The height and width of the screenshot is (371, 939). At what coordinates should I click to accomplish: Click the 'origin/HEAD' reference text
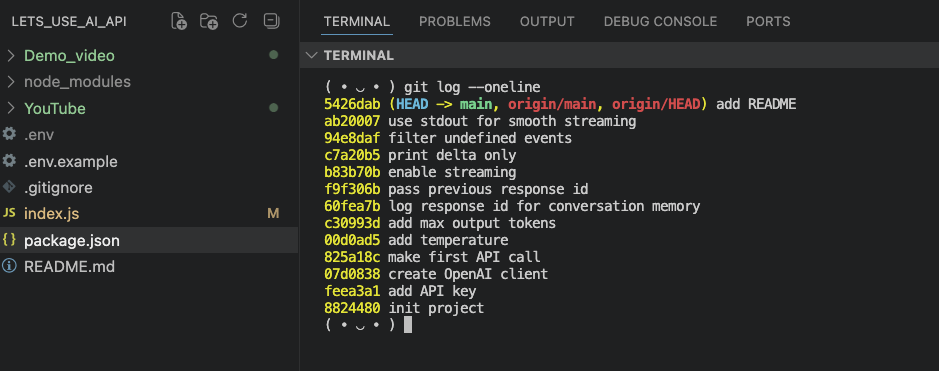656,105
